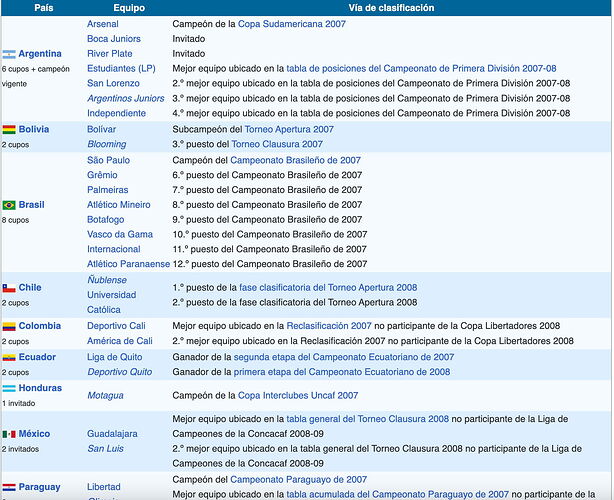Click the Independiente team link
The height and width of the screenshot is (500, 614).
click(116, 113)
